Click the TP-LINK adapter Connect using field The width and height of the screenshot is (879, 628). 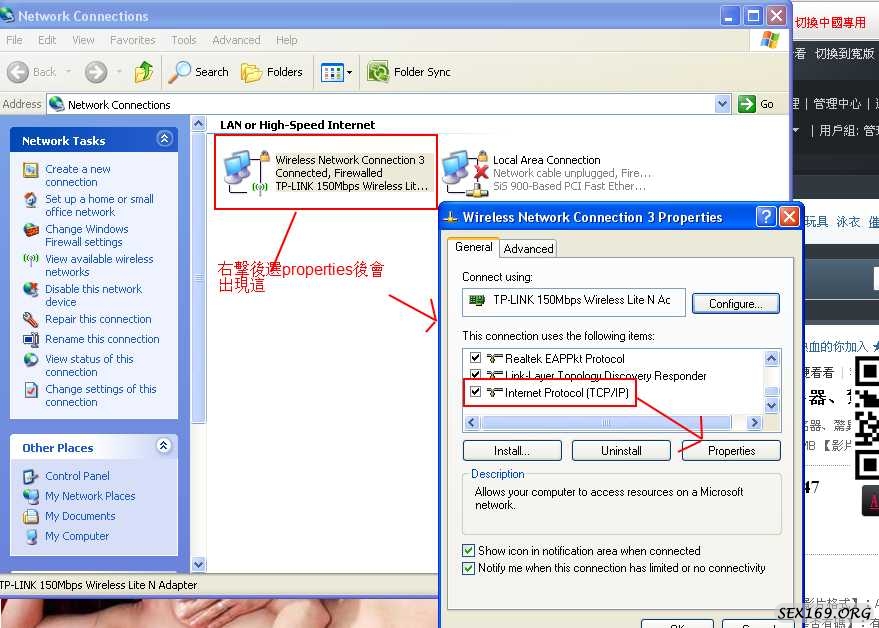tap(573, 301)
